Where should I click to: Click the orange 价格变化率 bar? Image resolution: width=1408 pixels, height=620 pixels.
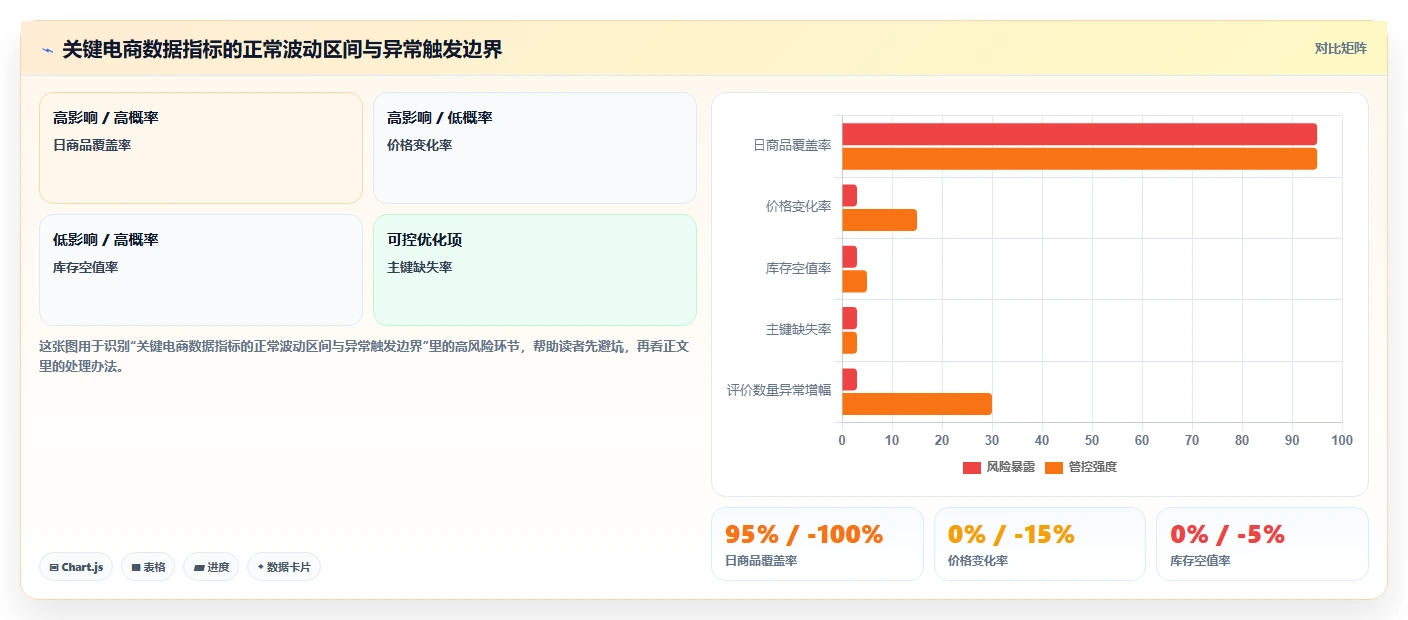click(x=879, y=220)
